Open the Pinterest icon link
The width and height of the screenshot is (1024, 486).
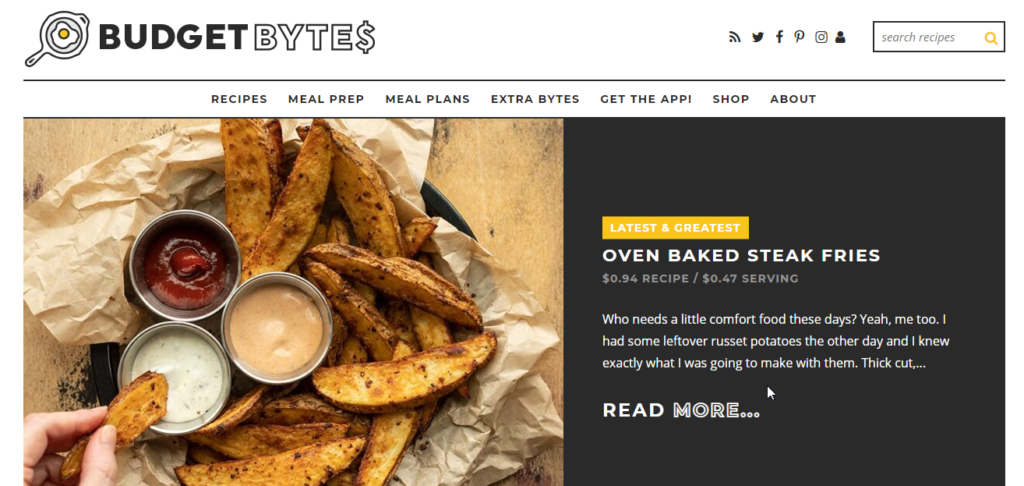(799, 37)
